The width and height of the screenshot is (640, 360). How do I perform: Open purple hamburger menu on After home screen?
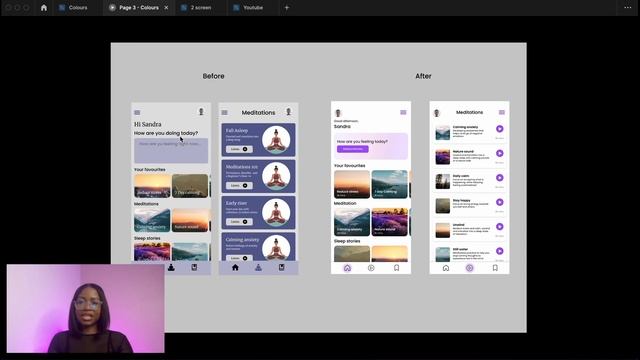[403, 112]
